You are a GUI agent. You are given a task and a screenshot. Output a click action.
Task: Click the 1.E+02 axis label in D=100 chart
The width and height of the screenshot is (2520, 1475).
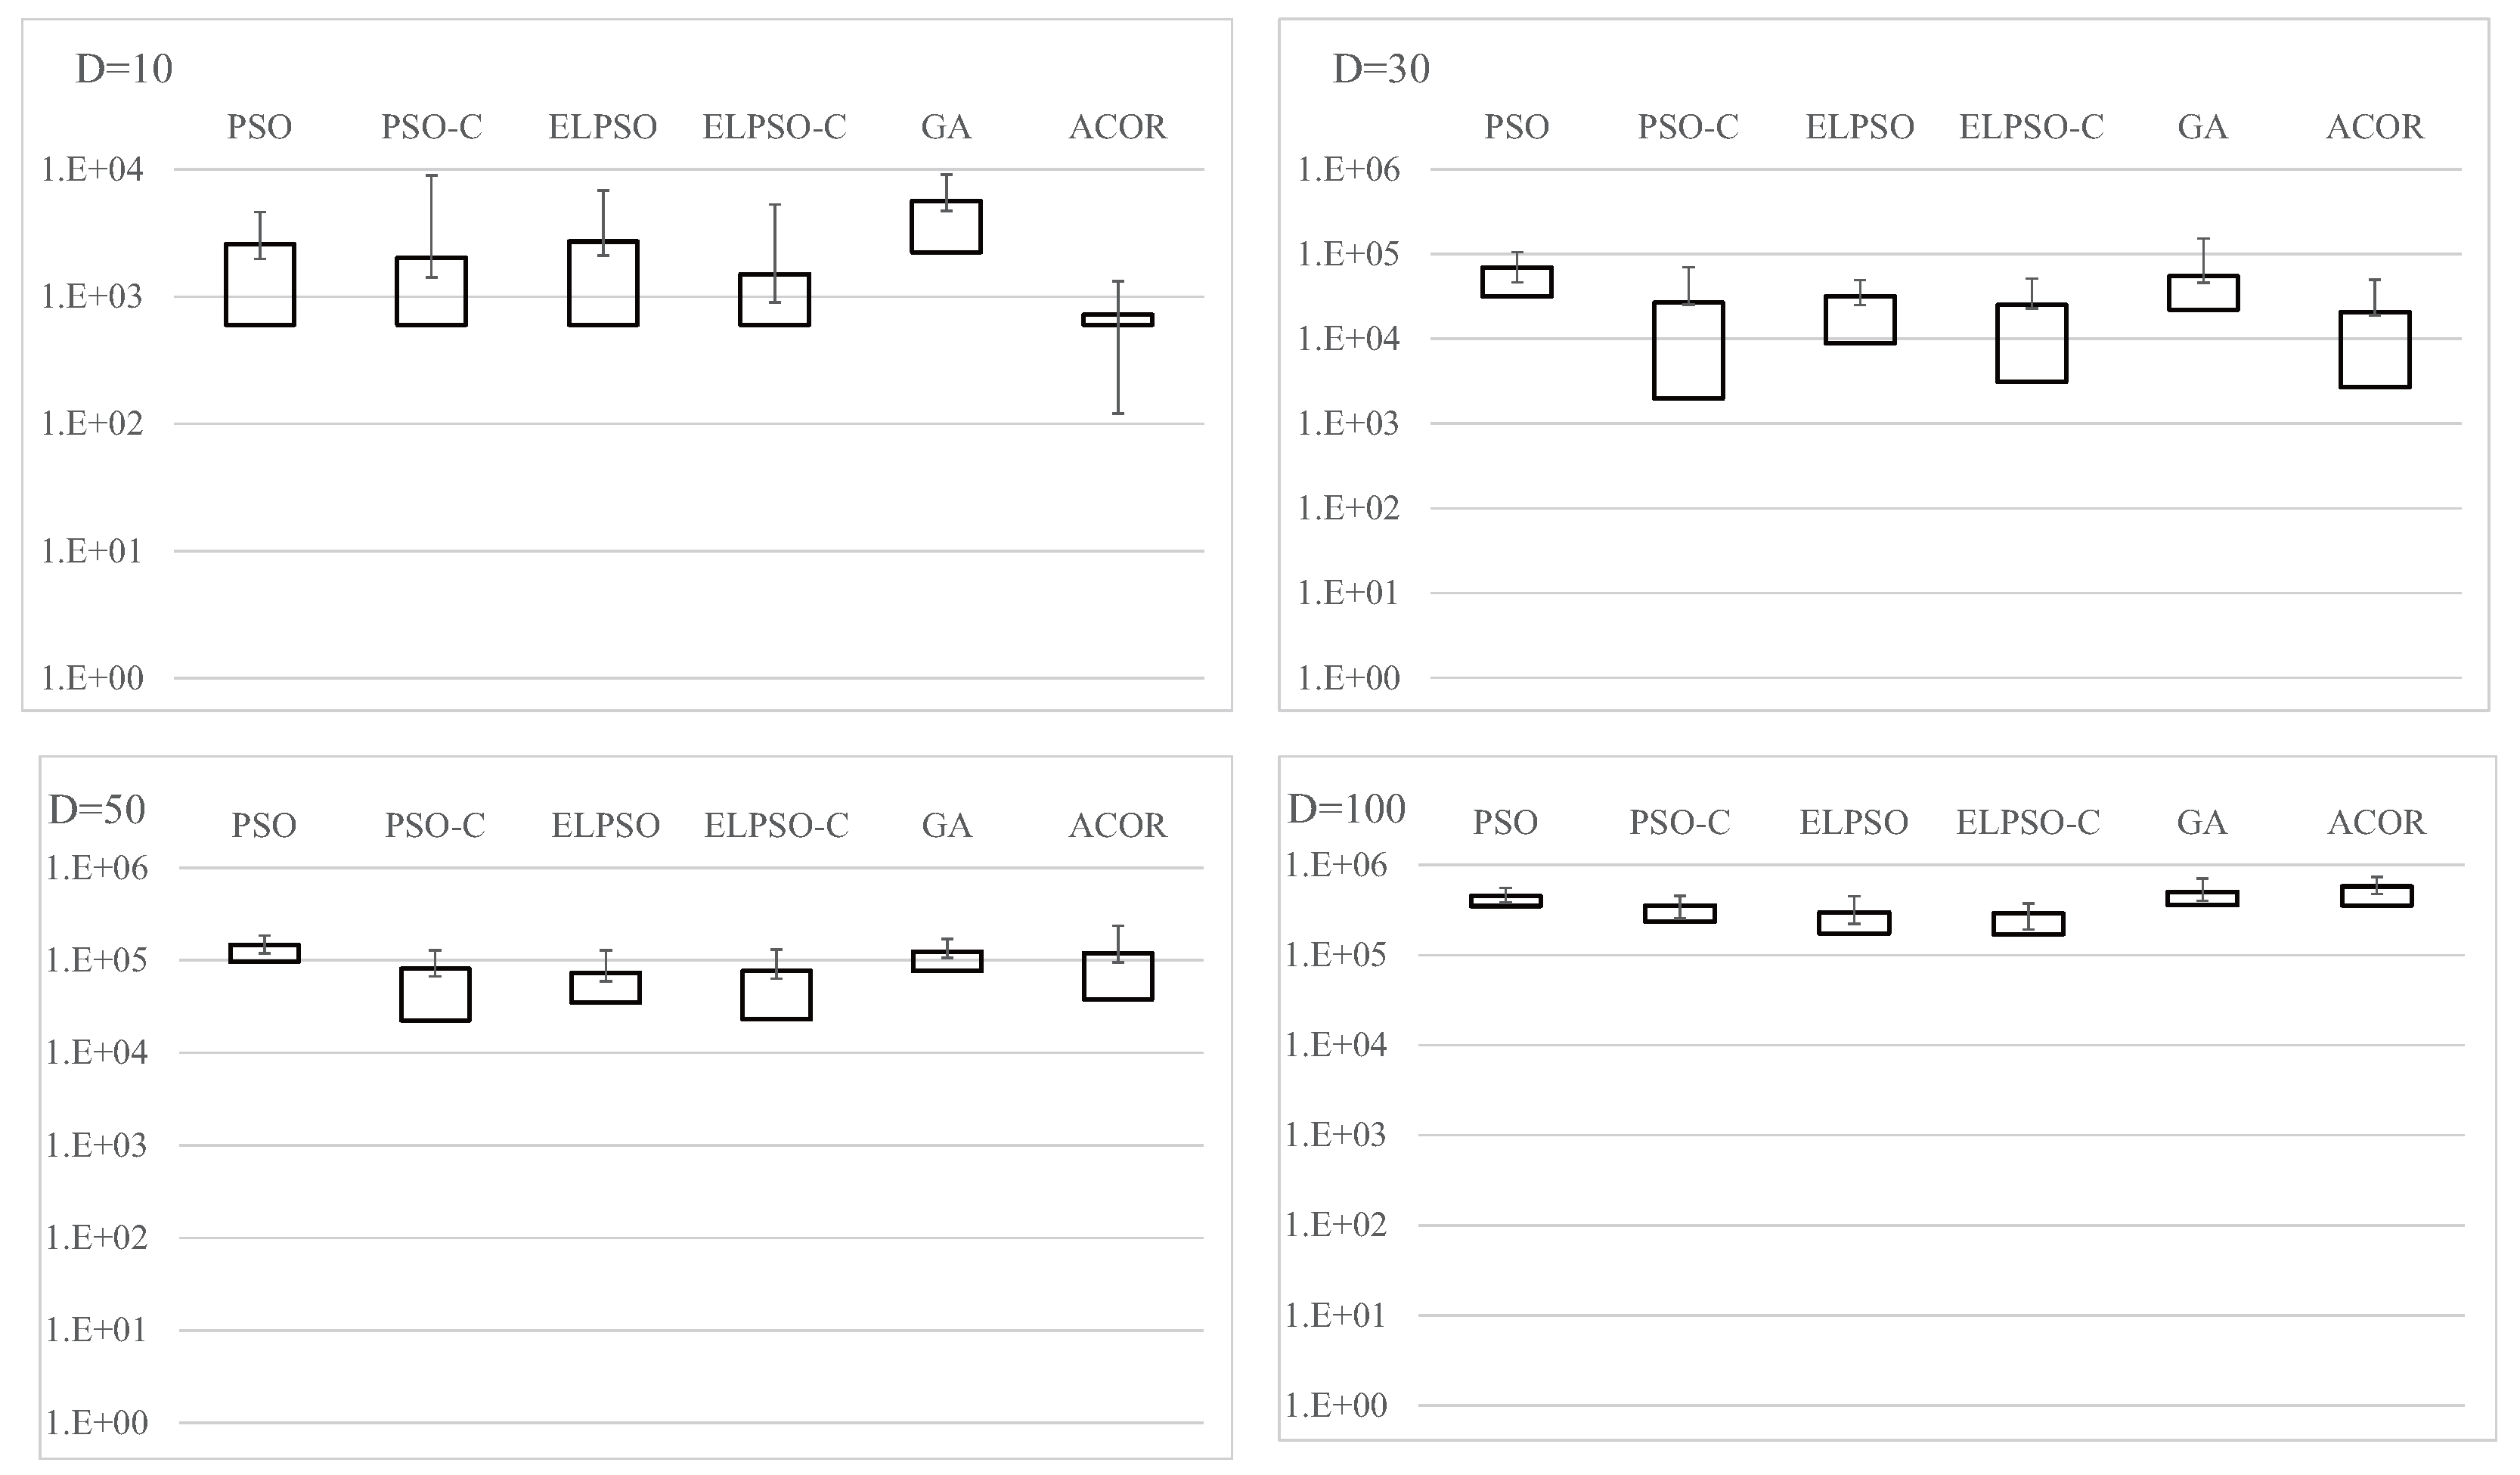point(1336,1225)
